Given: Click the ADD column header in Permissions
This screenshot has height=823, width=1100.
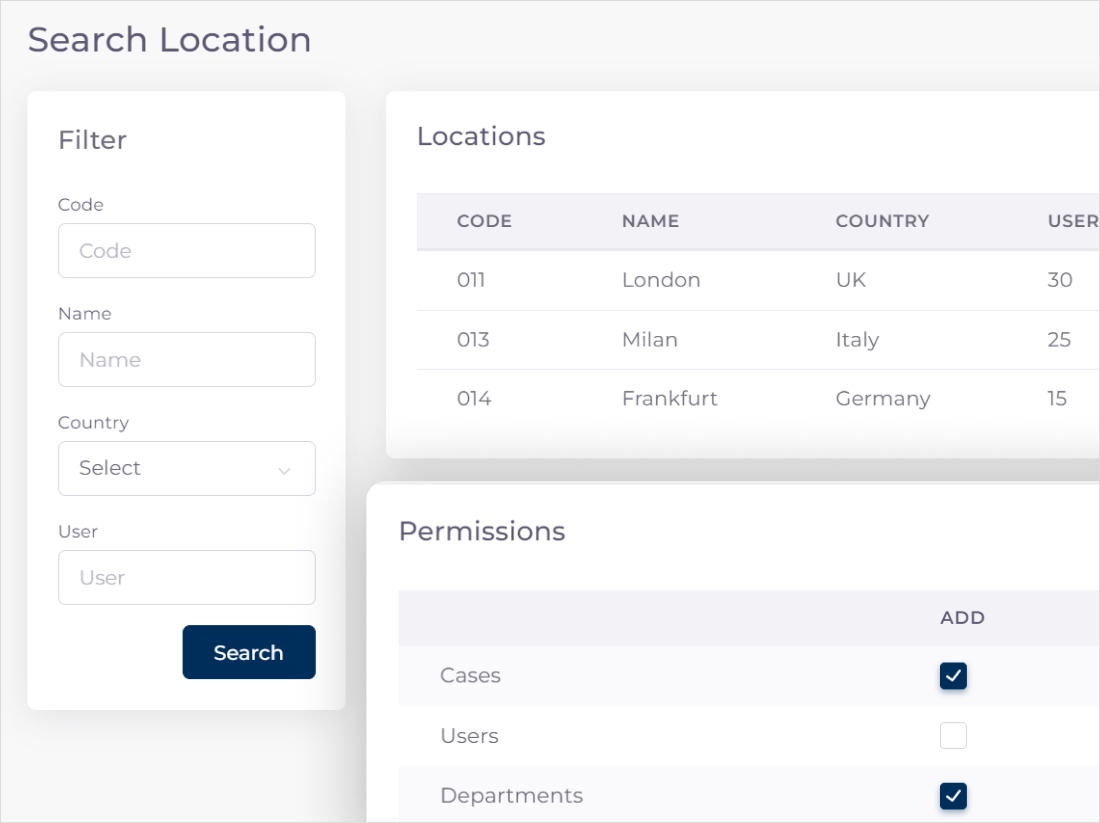Looking at the screenshot, I should [962, 618].
